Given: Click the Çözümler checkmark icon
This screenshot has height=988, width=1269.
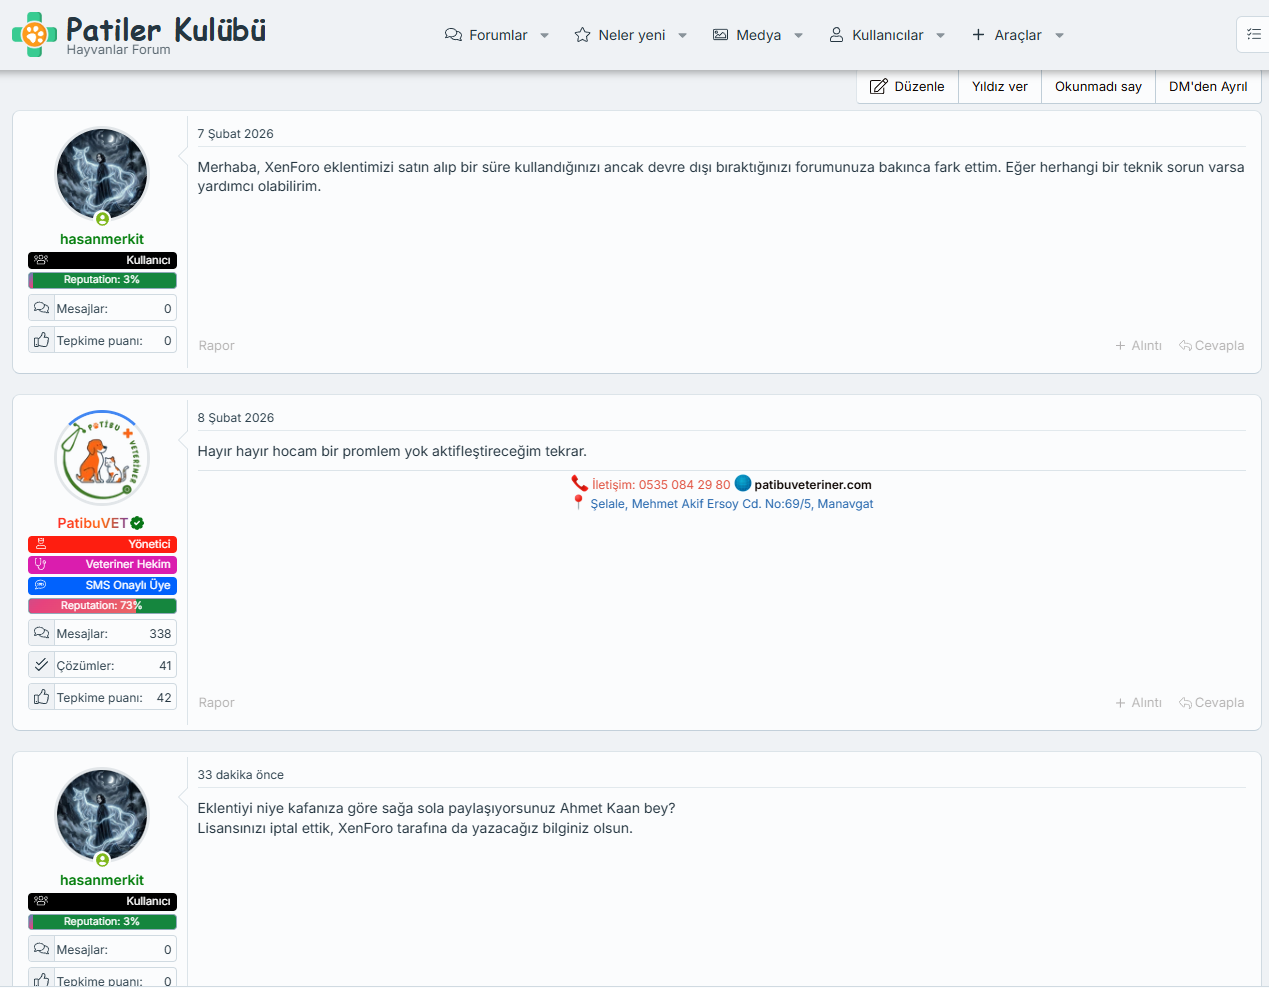Looking at the screenshot, I should click(41, 665).
